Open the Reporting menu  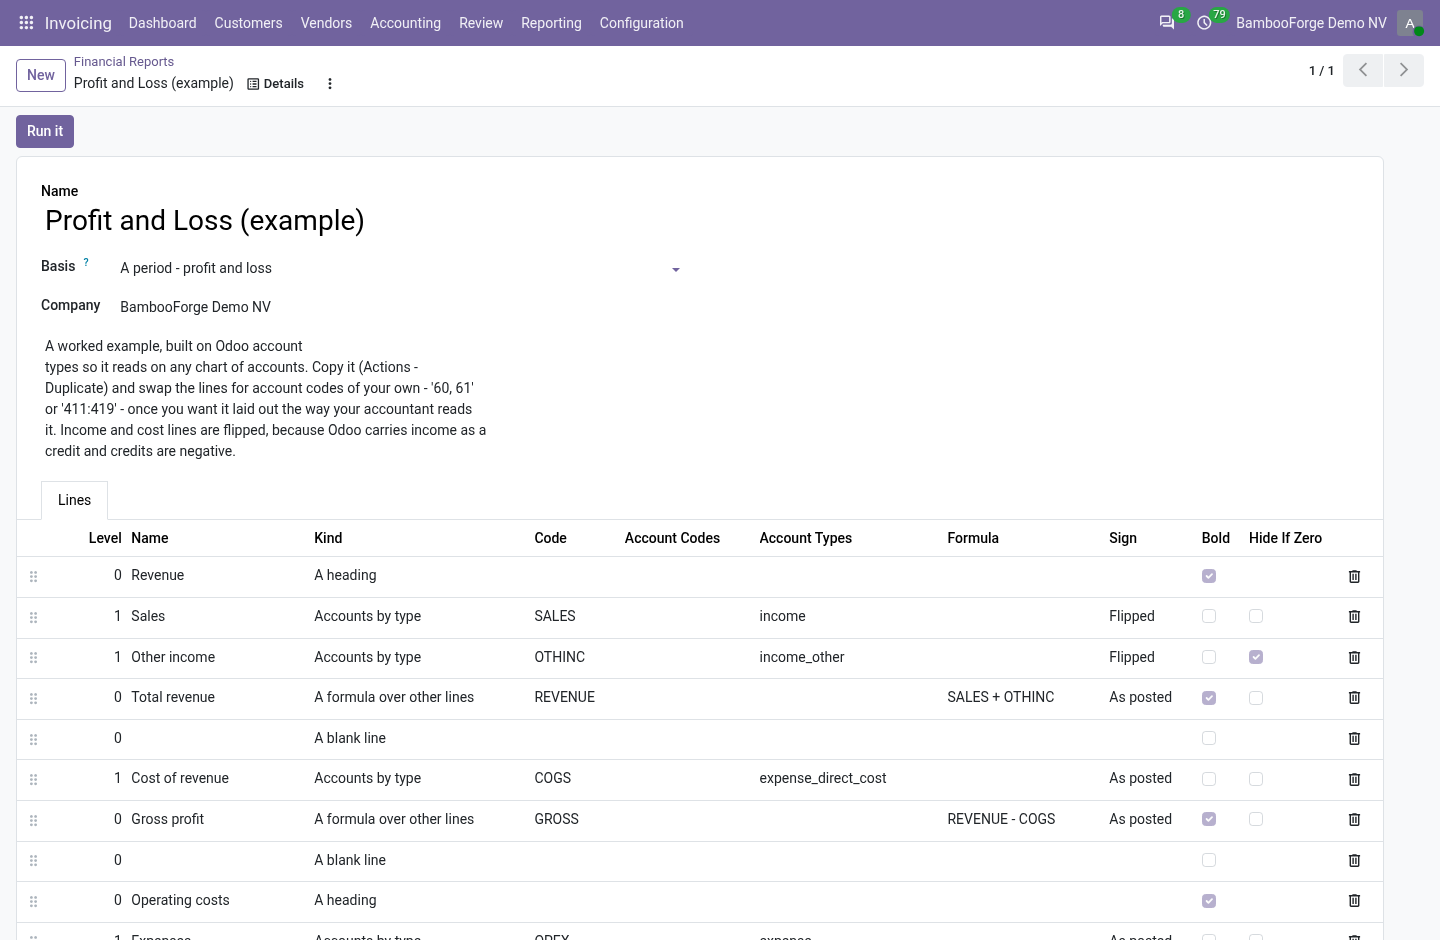pos(551,23)
